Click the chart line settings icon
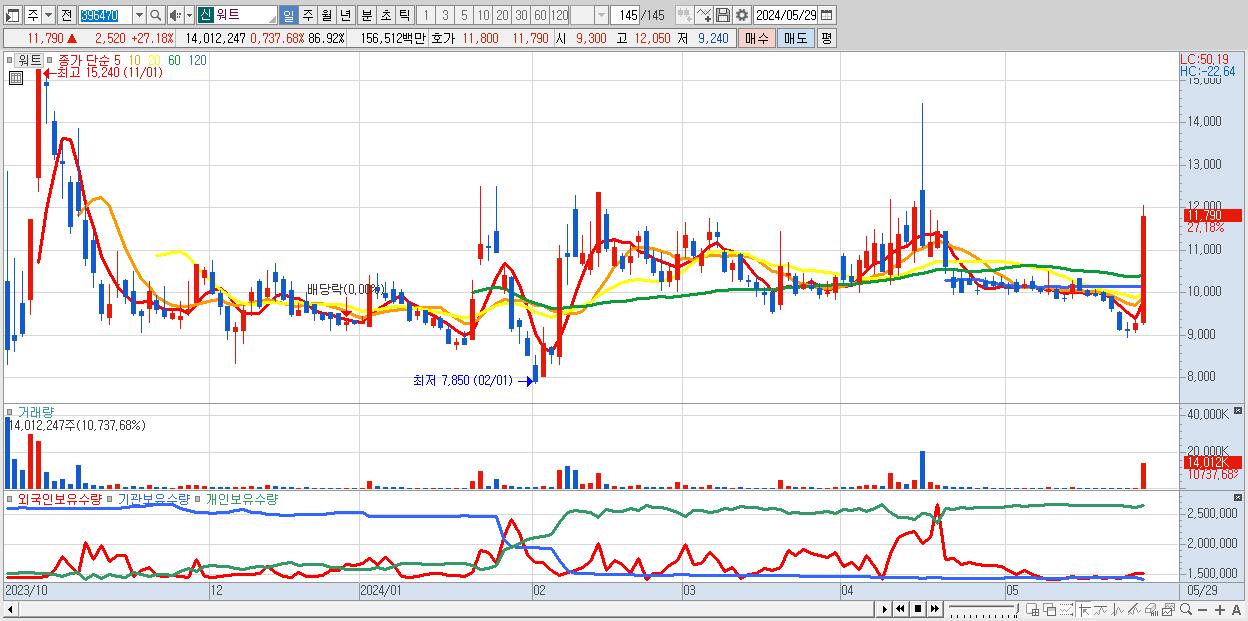This screenshot has width=1248, height=621. [704, 16]
